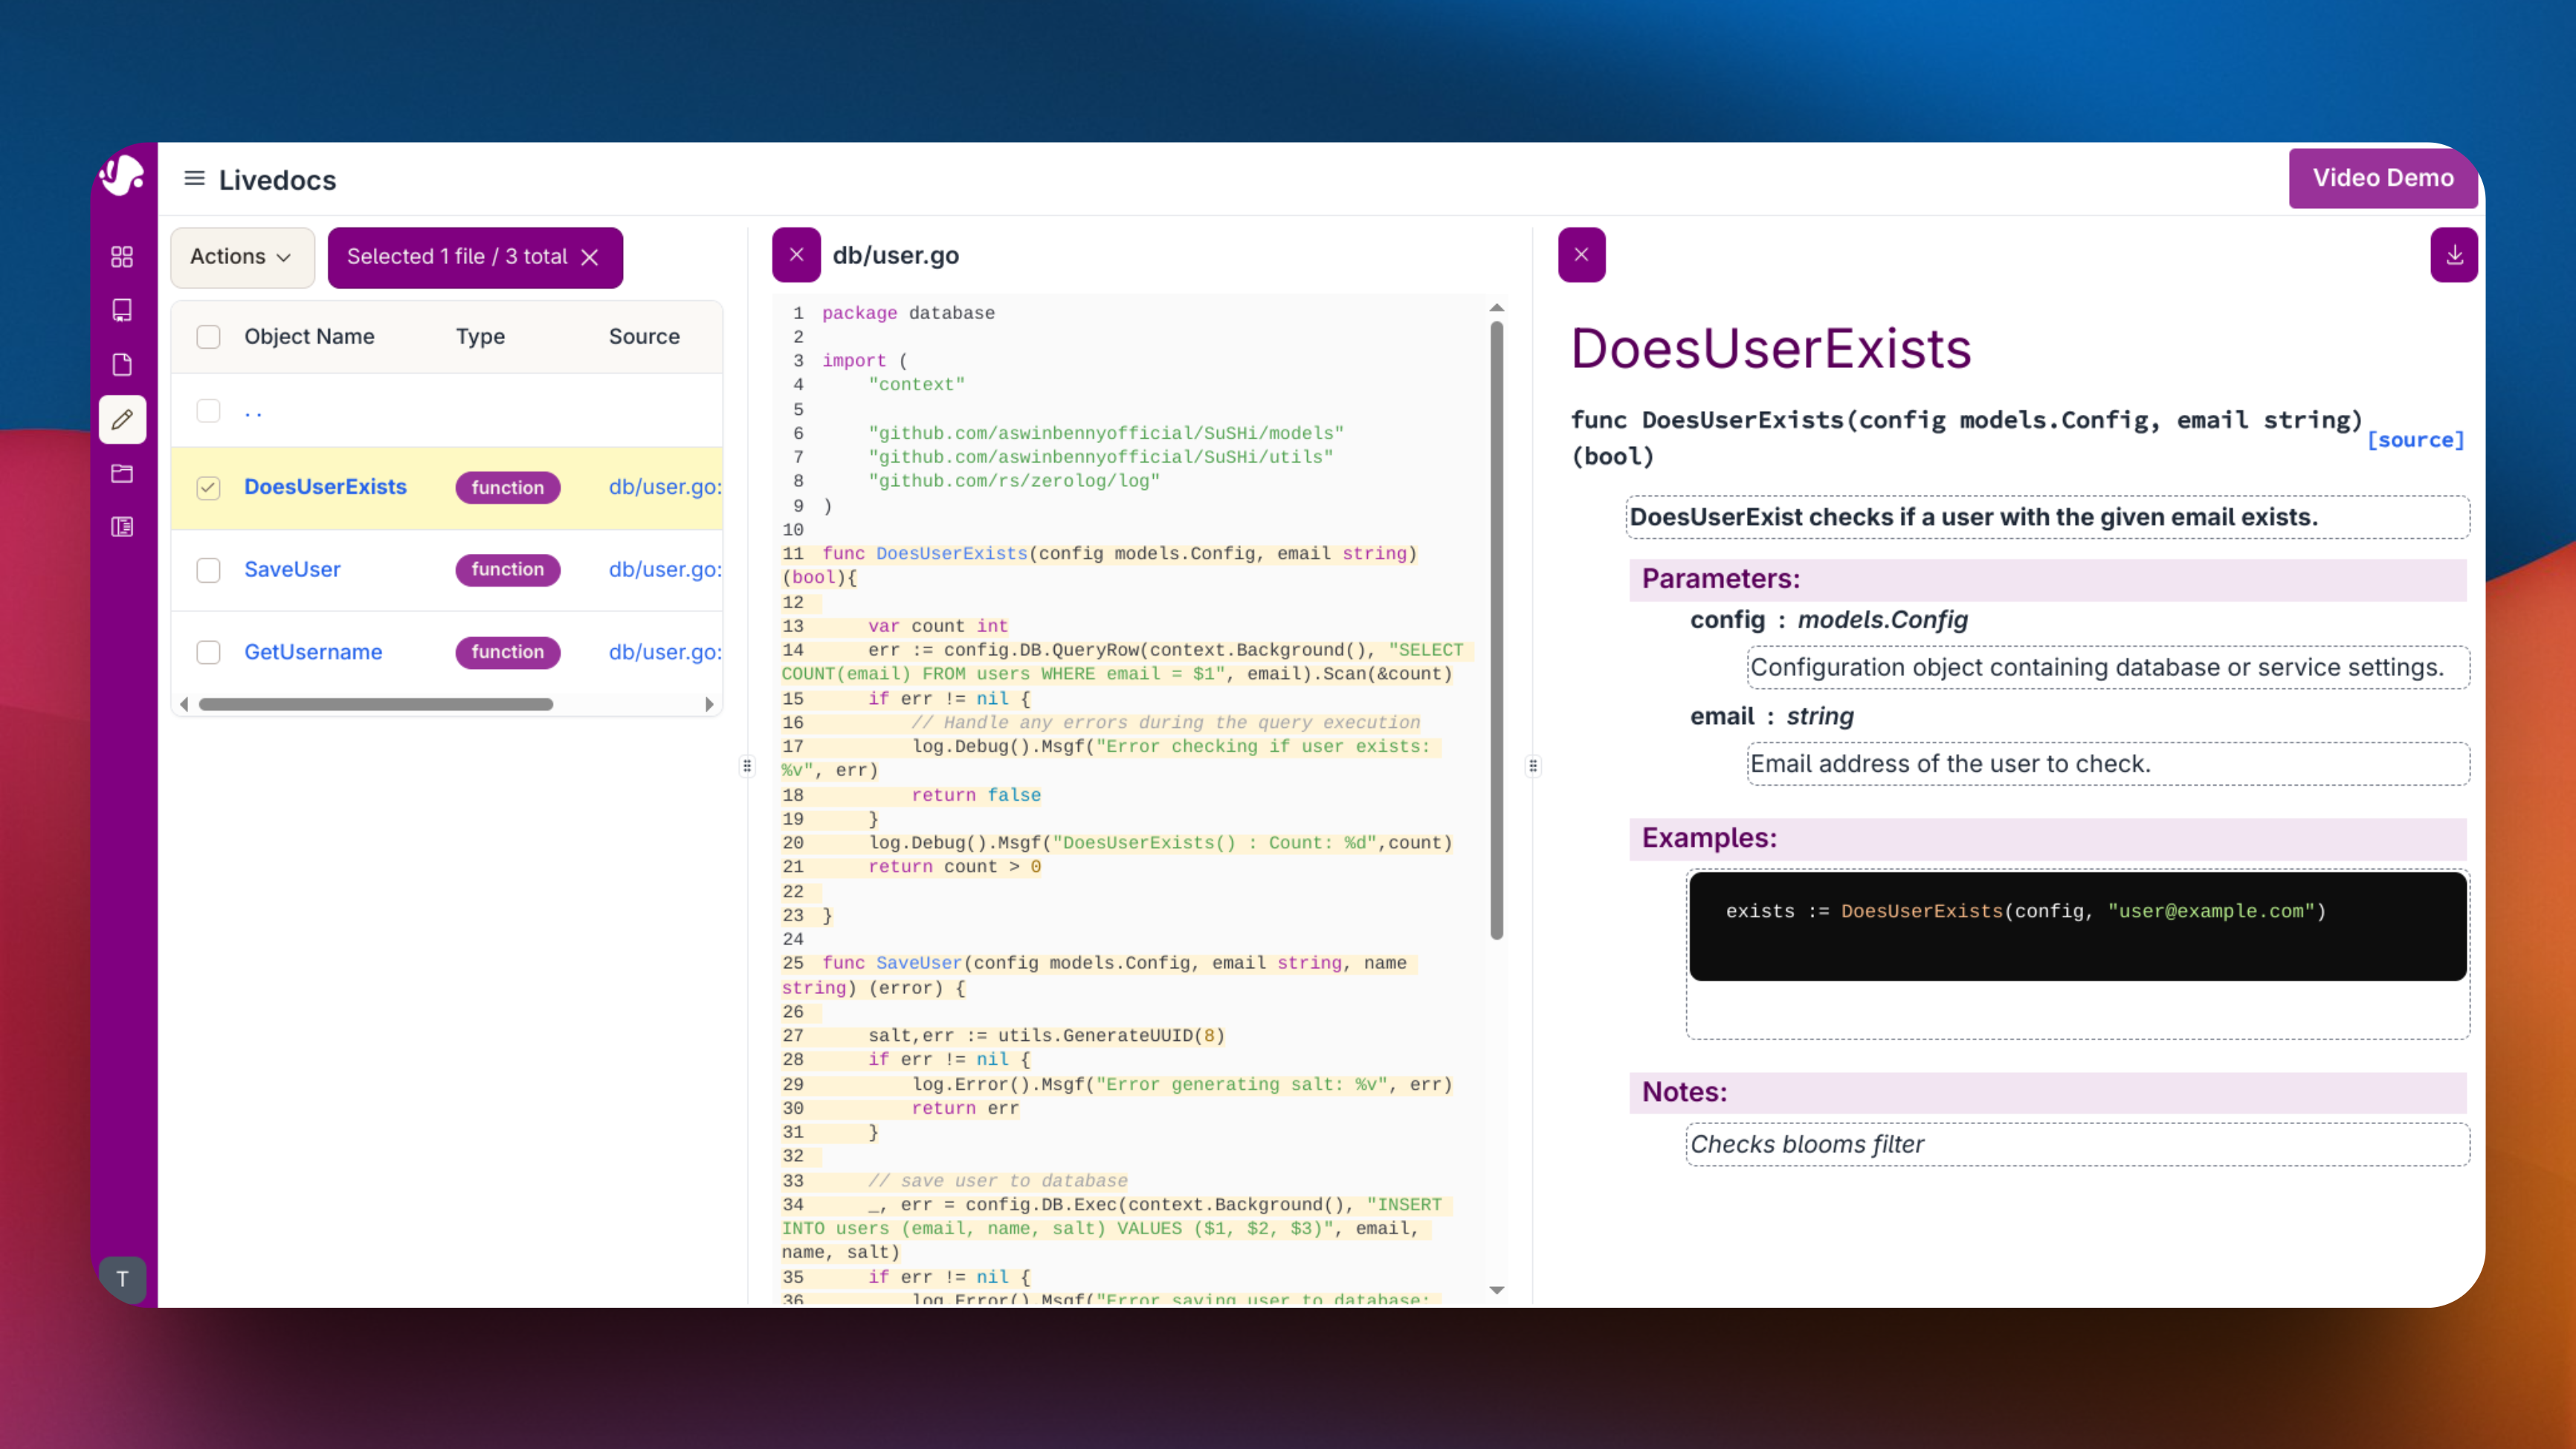Open db/user.go source link in DoesUserExists row

(x=665, y=487)
